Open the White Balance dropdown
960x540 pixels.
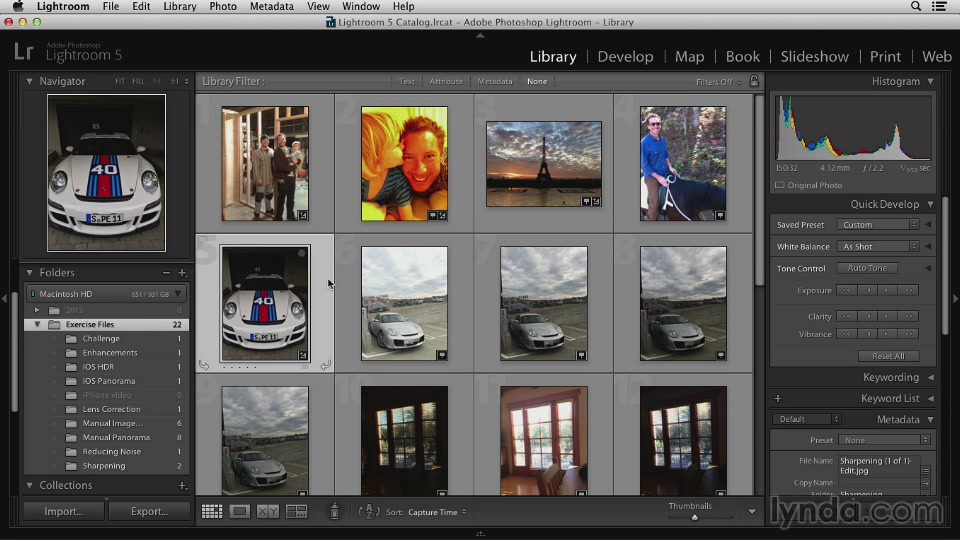tap(878, 247)
